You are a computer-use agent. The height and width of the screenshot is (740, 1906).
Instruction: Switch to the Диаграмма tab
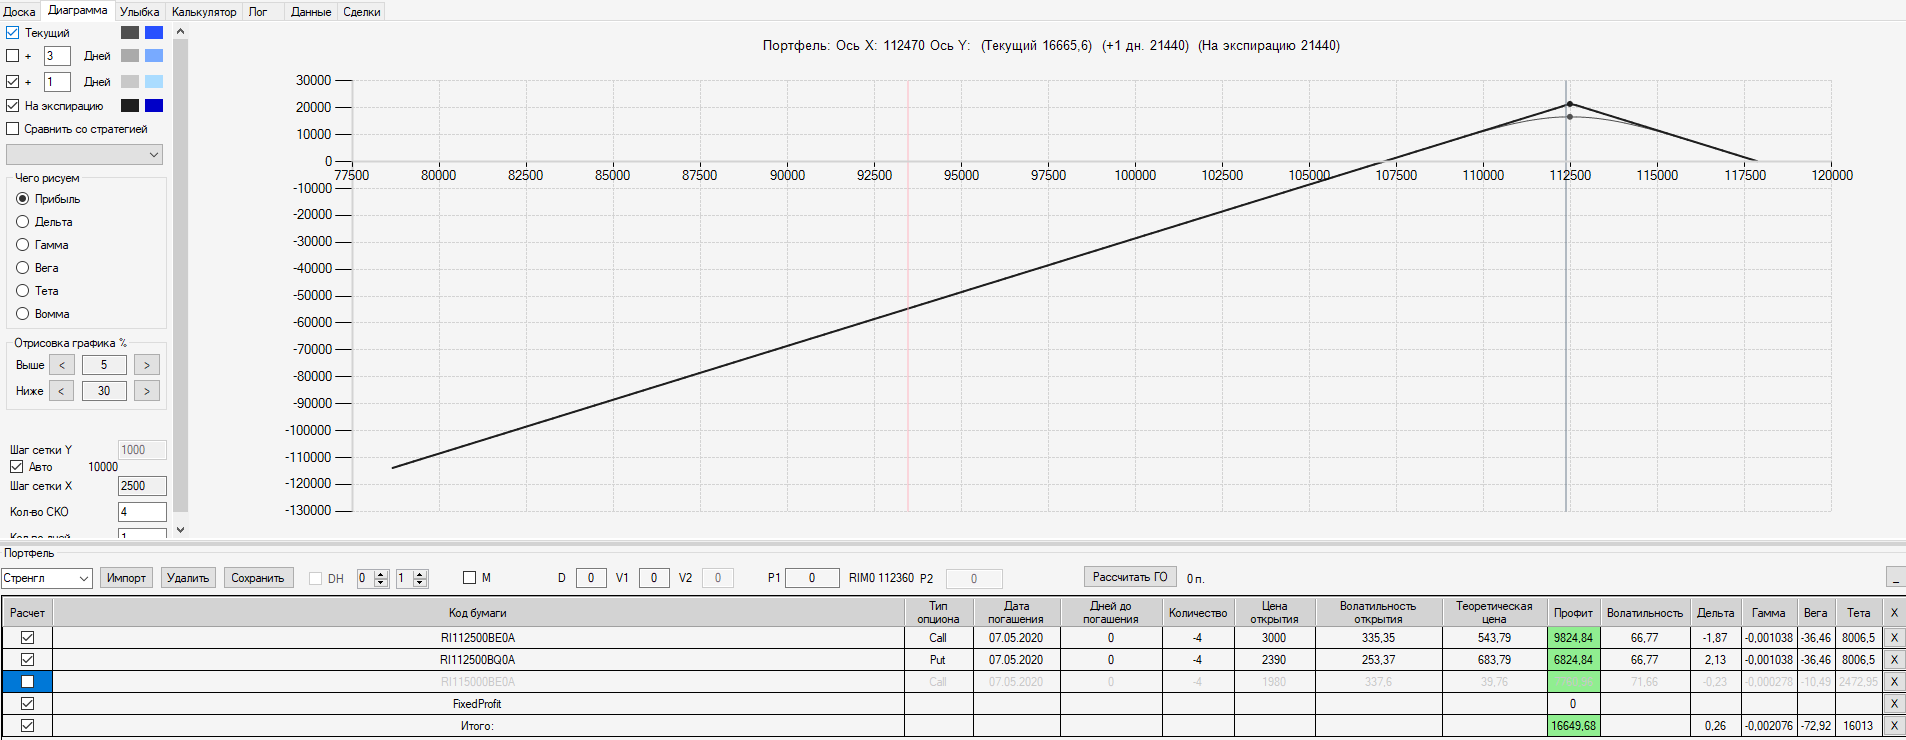pos(78,10)
